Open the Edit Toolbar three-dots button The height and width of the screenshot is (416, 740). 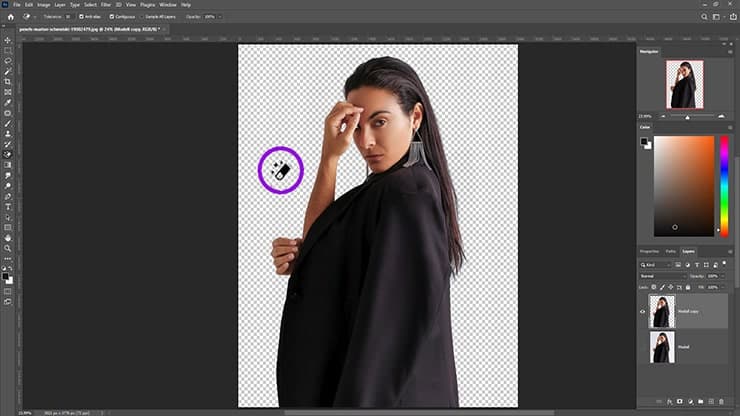tap(8, 259)
